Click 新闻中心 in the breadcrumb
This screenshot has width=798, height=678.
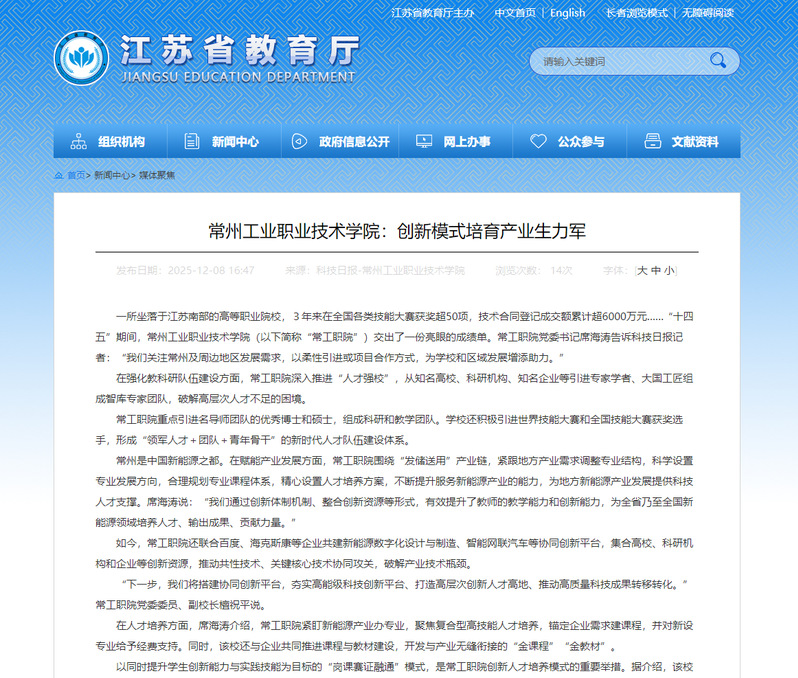point(111,175)
